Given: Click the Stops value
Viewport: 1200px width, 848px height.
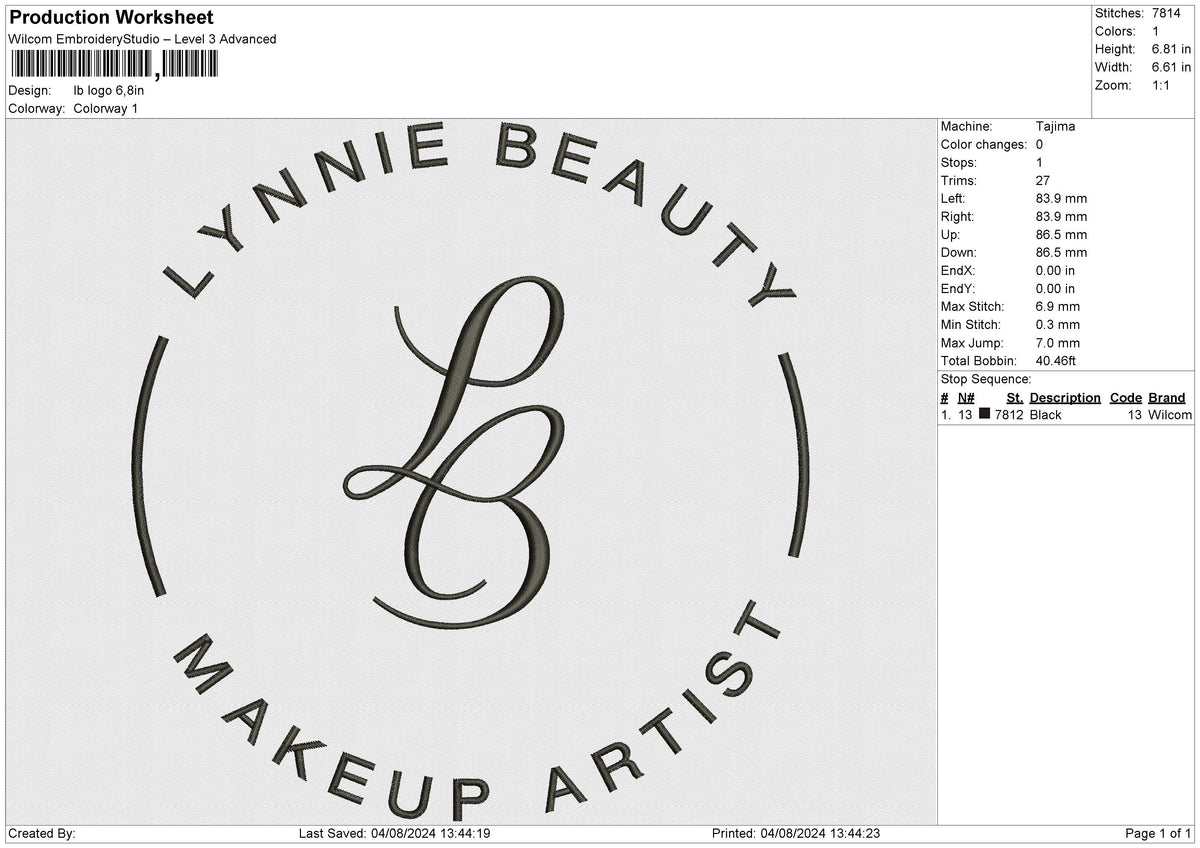Looking at the screenshot, I should (x=1040, y=163).
